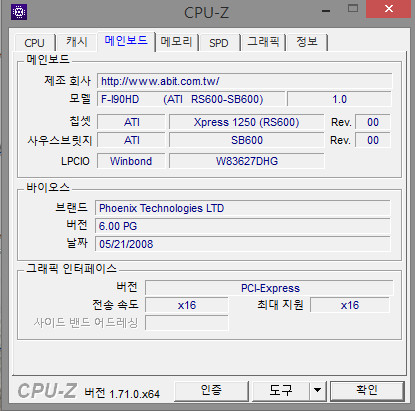The image size is (415, 411).
Task: Select the 전송 속도 x16 value
Action: [187, 305]
